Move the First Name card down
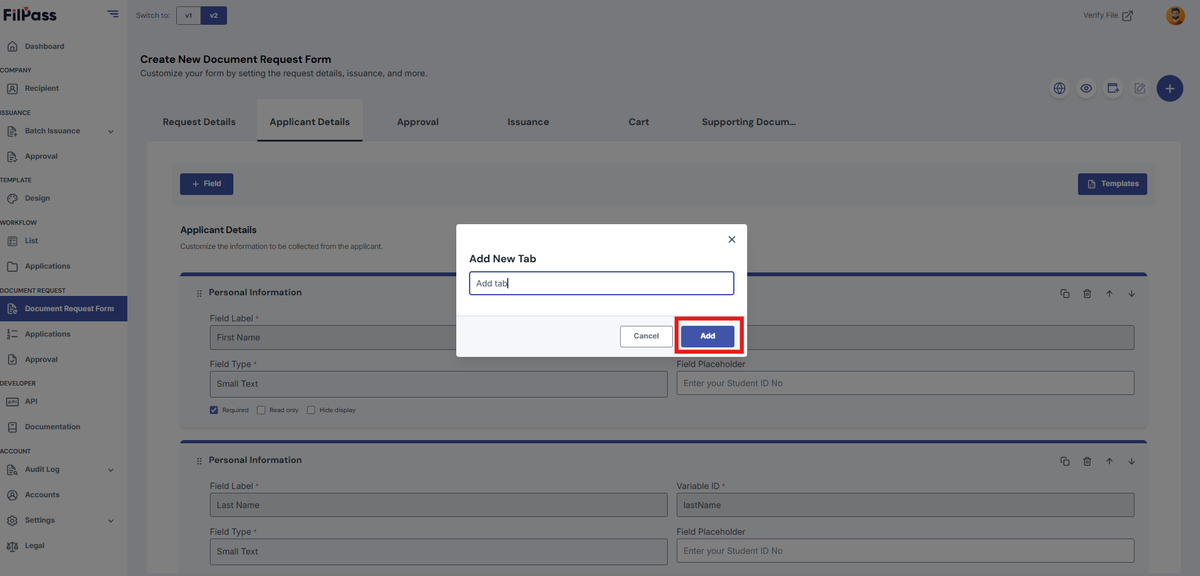Viewport: 1200px width, 576px height. [x=1132, y=294]
